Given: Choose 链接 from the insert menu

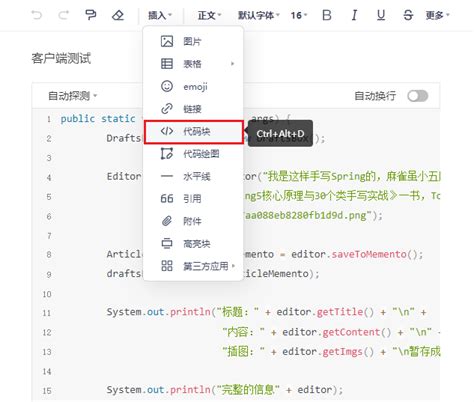Looking at the screenshot, I should [x=193, y=109].
